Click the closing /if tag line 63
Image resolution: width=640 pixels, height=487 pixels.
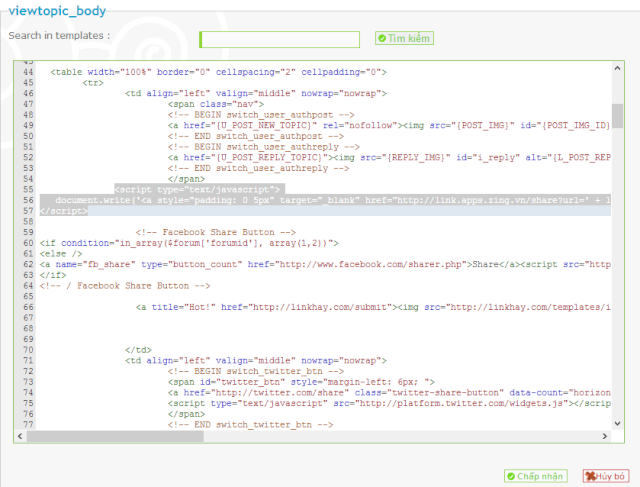coord(53,275)
